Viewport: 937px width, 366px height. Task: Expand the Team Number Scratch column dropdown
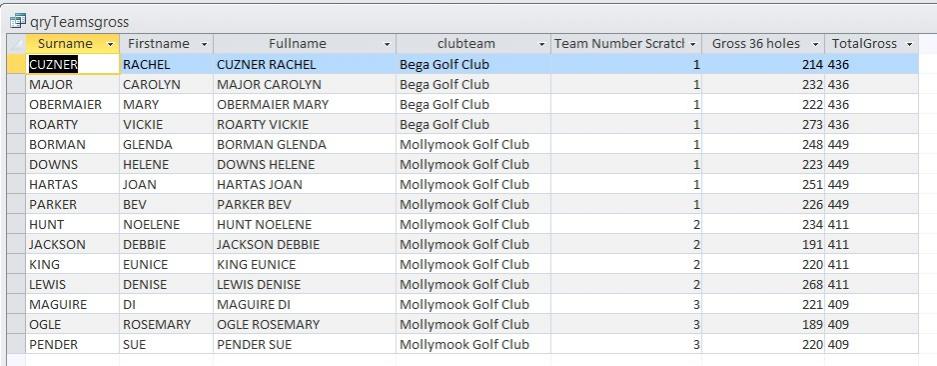[x=693, y=44]
